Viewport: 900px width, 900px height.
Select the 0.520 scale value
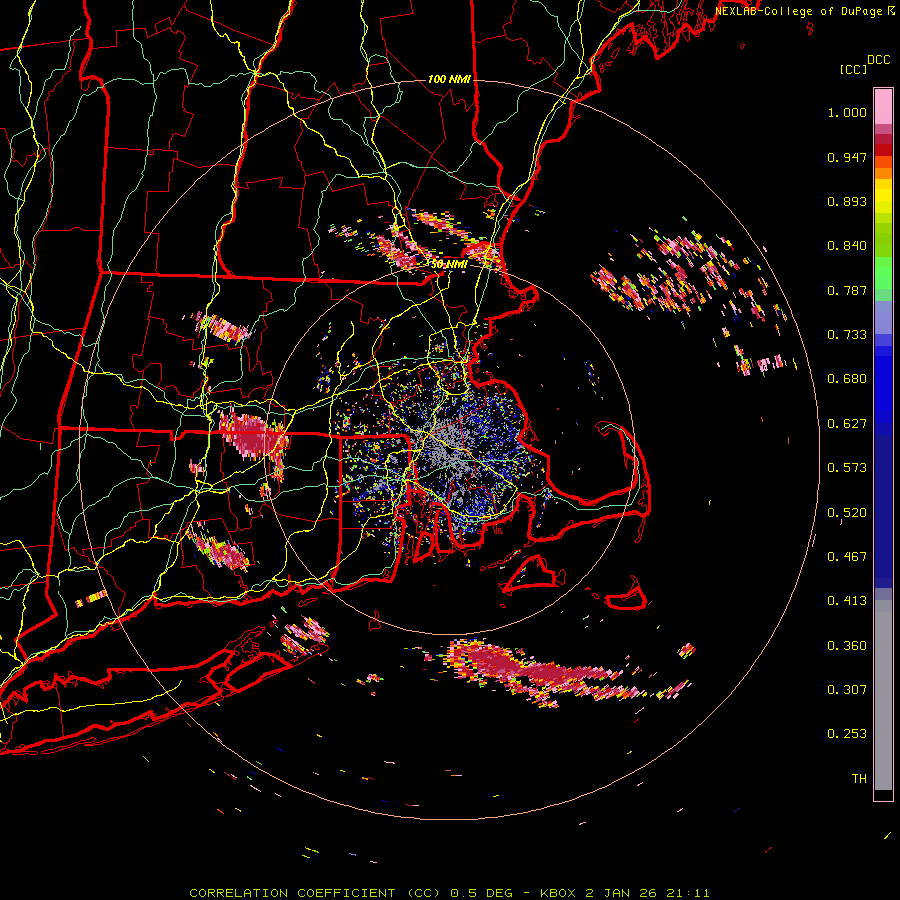pyautogui.click(x=847, y=513)
